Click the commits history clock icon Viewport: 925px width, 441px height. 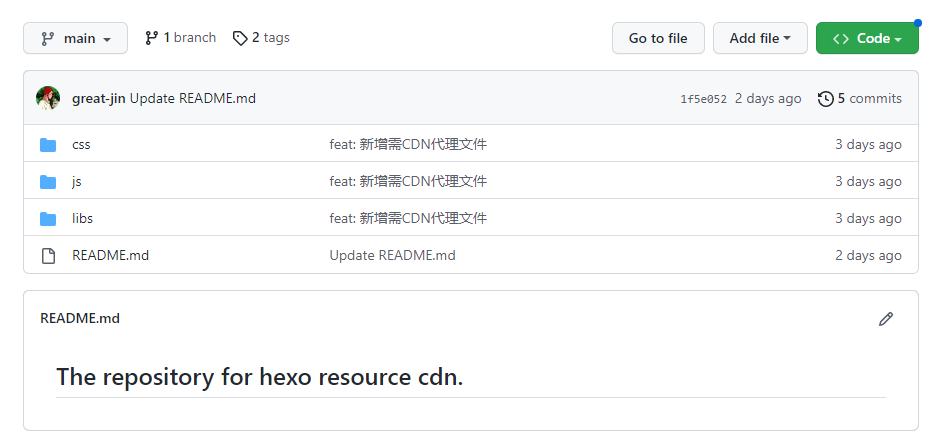click(825, 99)
